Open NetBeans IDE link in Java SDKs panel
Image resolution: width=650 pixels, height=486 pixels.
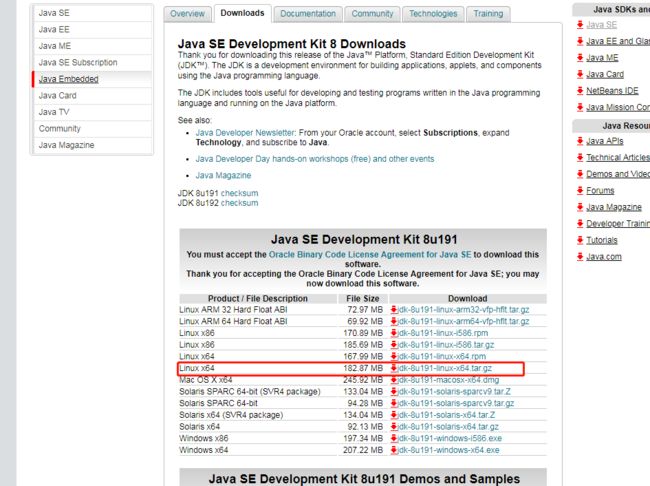coord(612,91)
